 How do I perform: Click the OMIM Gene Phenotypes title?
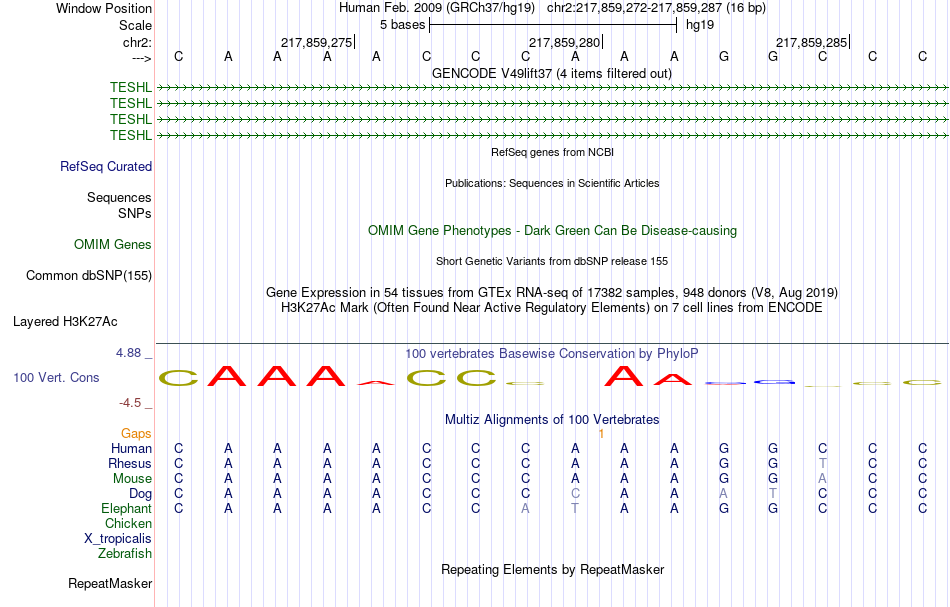tap(553, 230)
